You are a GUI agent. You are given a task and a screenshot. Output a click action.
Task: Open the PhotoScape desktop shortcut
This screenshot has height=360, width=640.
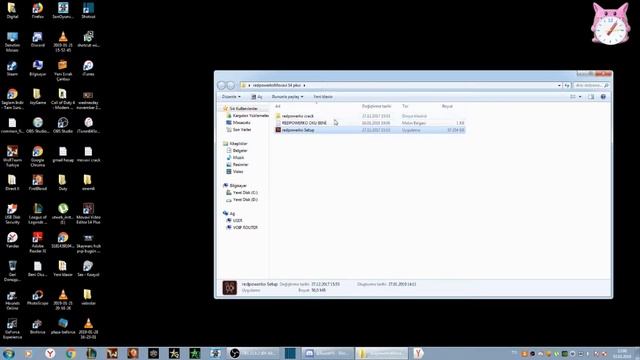(x=38, y=297)
